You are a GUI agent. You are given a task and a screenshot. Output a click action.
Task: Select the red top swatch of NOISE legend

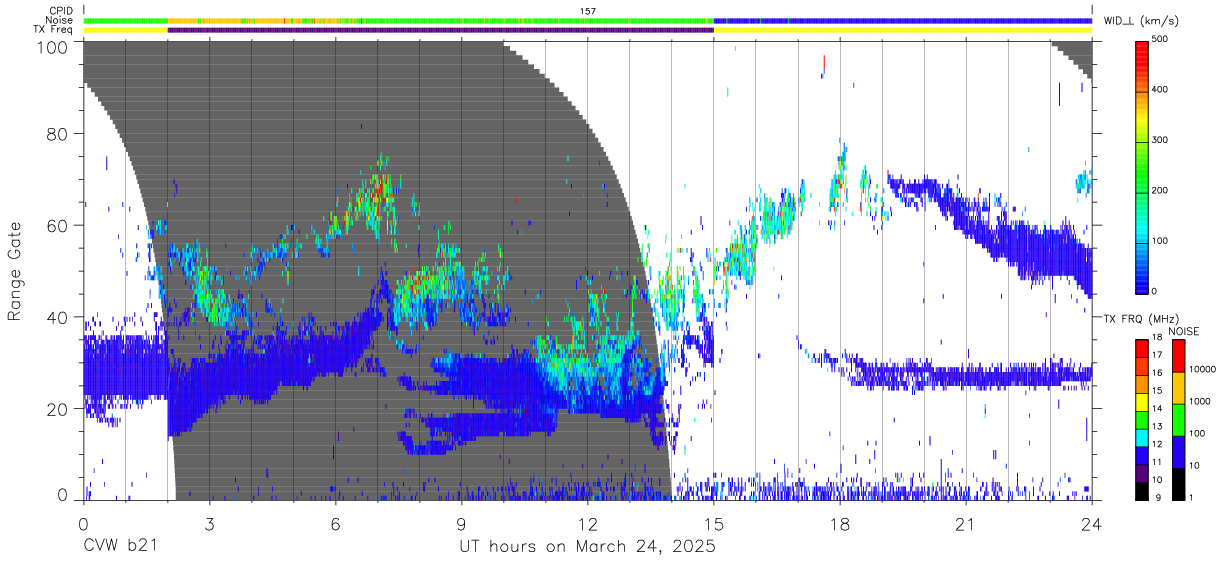pos(1178,355)
